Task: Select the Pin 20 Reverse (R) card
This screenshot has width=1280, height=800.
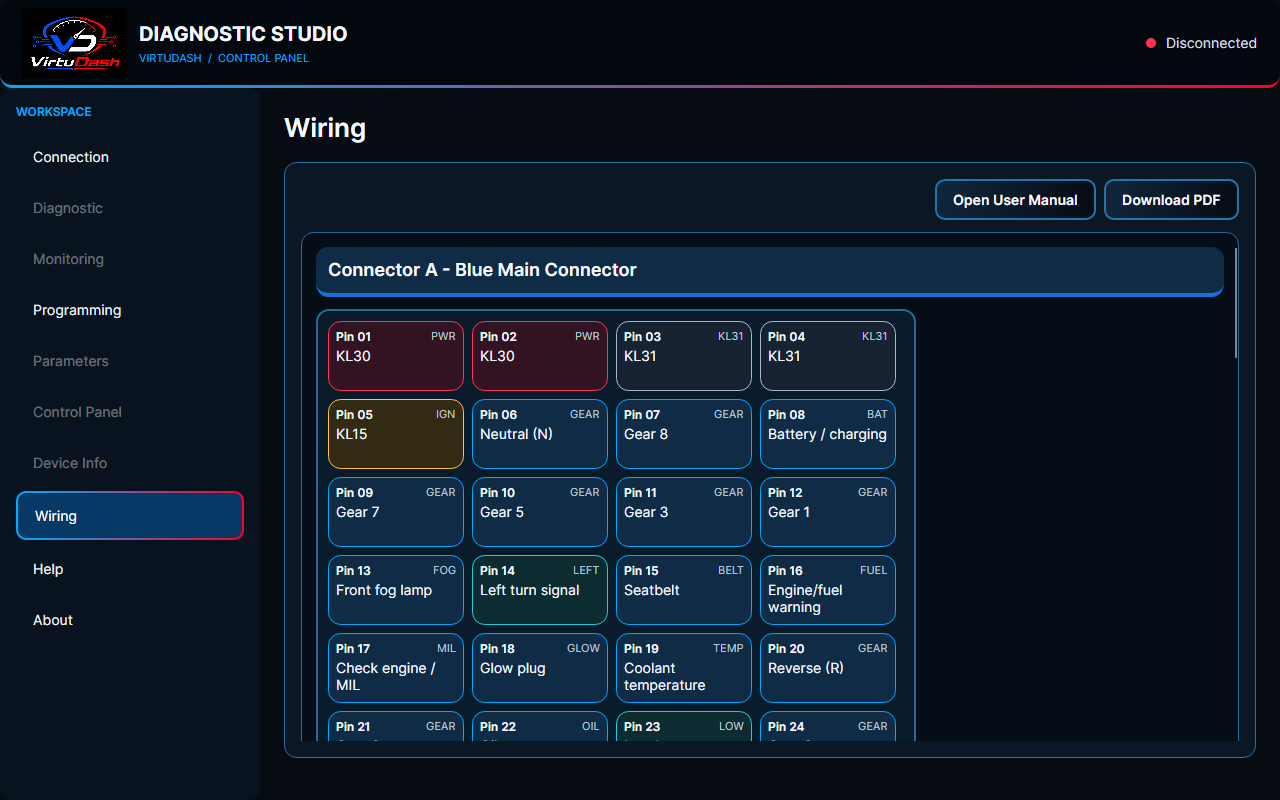Action: [828, 668]
